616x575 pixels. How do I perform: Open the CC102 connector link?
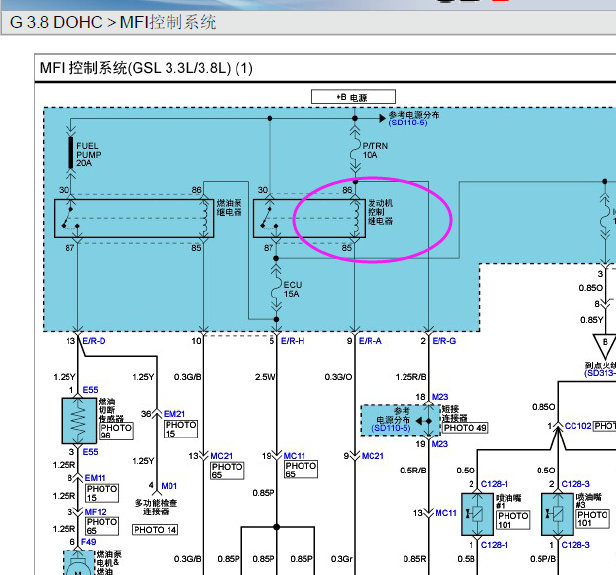[578, 426]
